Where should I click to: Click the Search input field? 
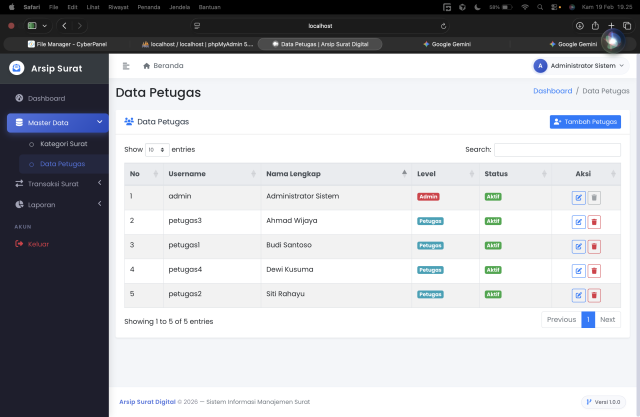[557, 149]
